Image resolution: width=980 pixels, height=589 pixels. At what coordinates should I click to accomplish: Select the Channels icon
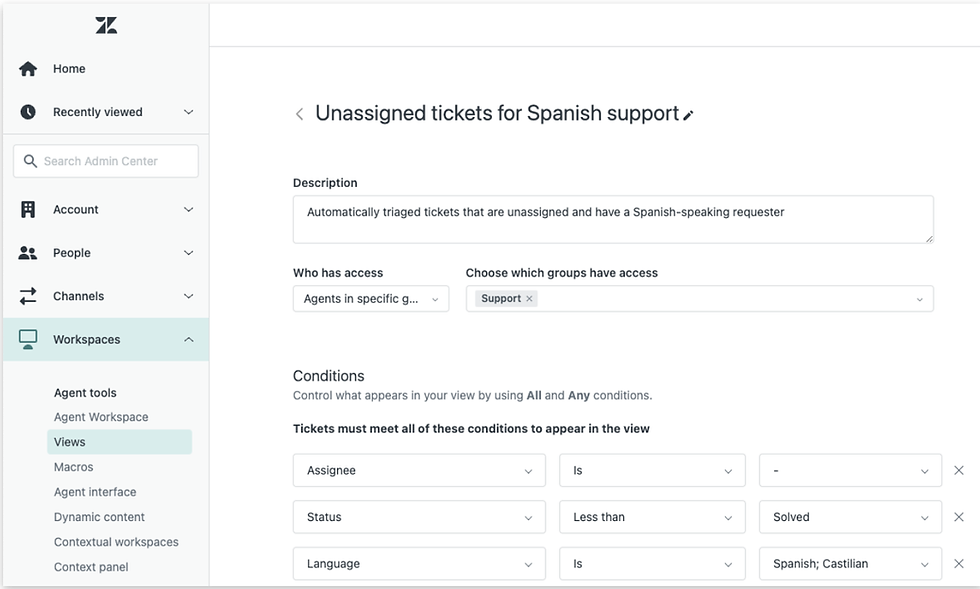pyautogui.click(x=28, y=295)
